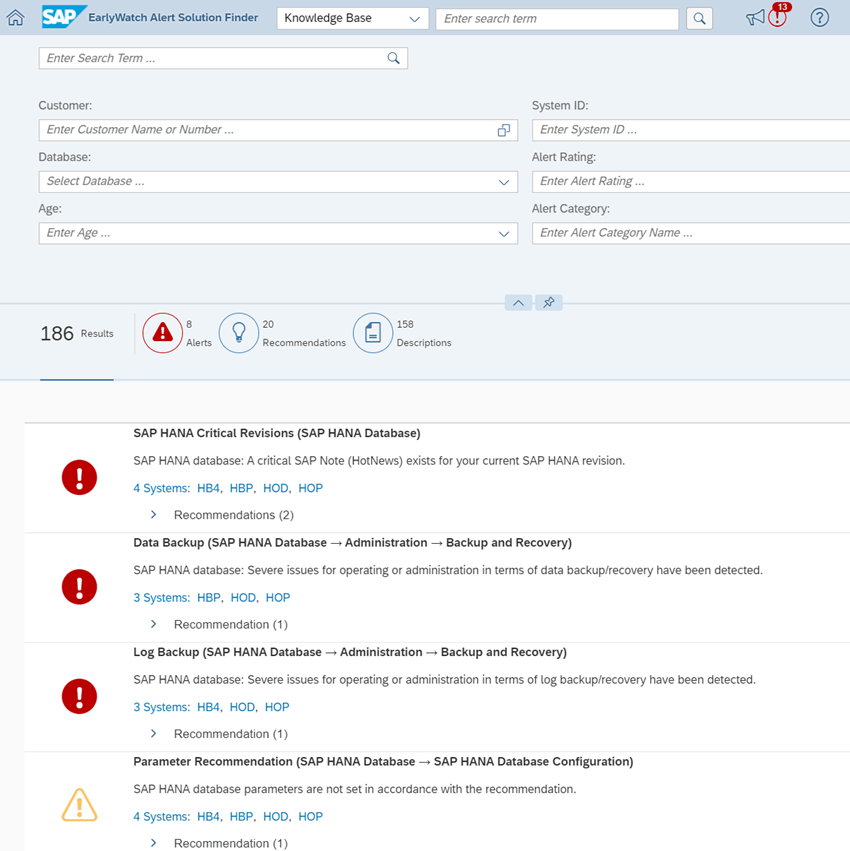Go to the Home icon
Screen dimensions: 850x851
tap(15, 18)
